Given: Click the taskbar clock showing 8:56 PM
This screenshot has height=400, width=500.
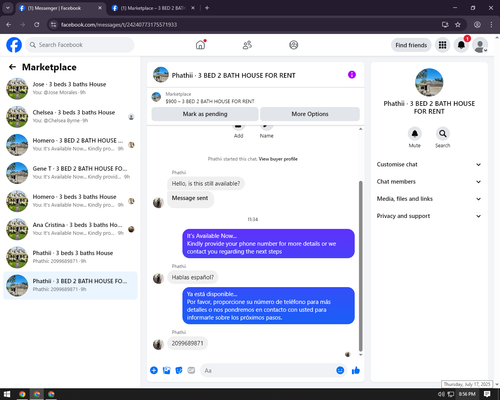Looking at the screenshot, I should (467, 394).
